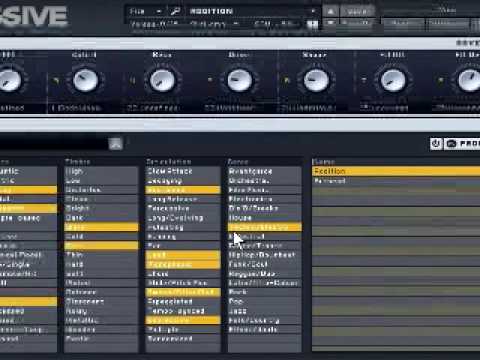Toggle the Dark timbre attribute
The height and width of the screenshot is (360, 480).
click(101, 218)
